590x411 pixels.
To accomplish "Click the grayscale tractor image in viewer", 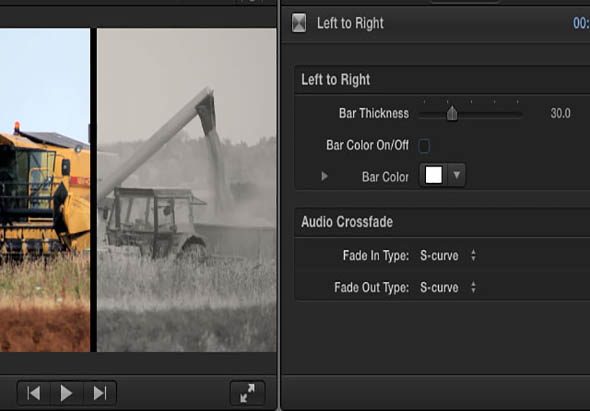I will click(x=187, y=190).
